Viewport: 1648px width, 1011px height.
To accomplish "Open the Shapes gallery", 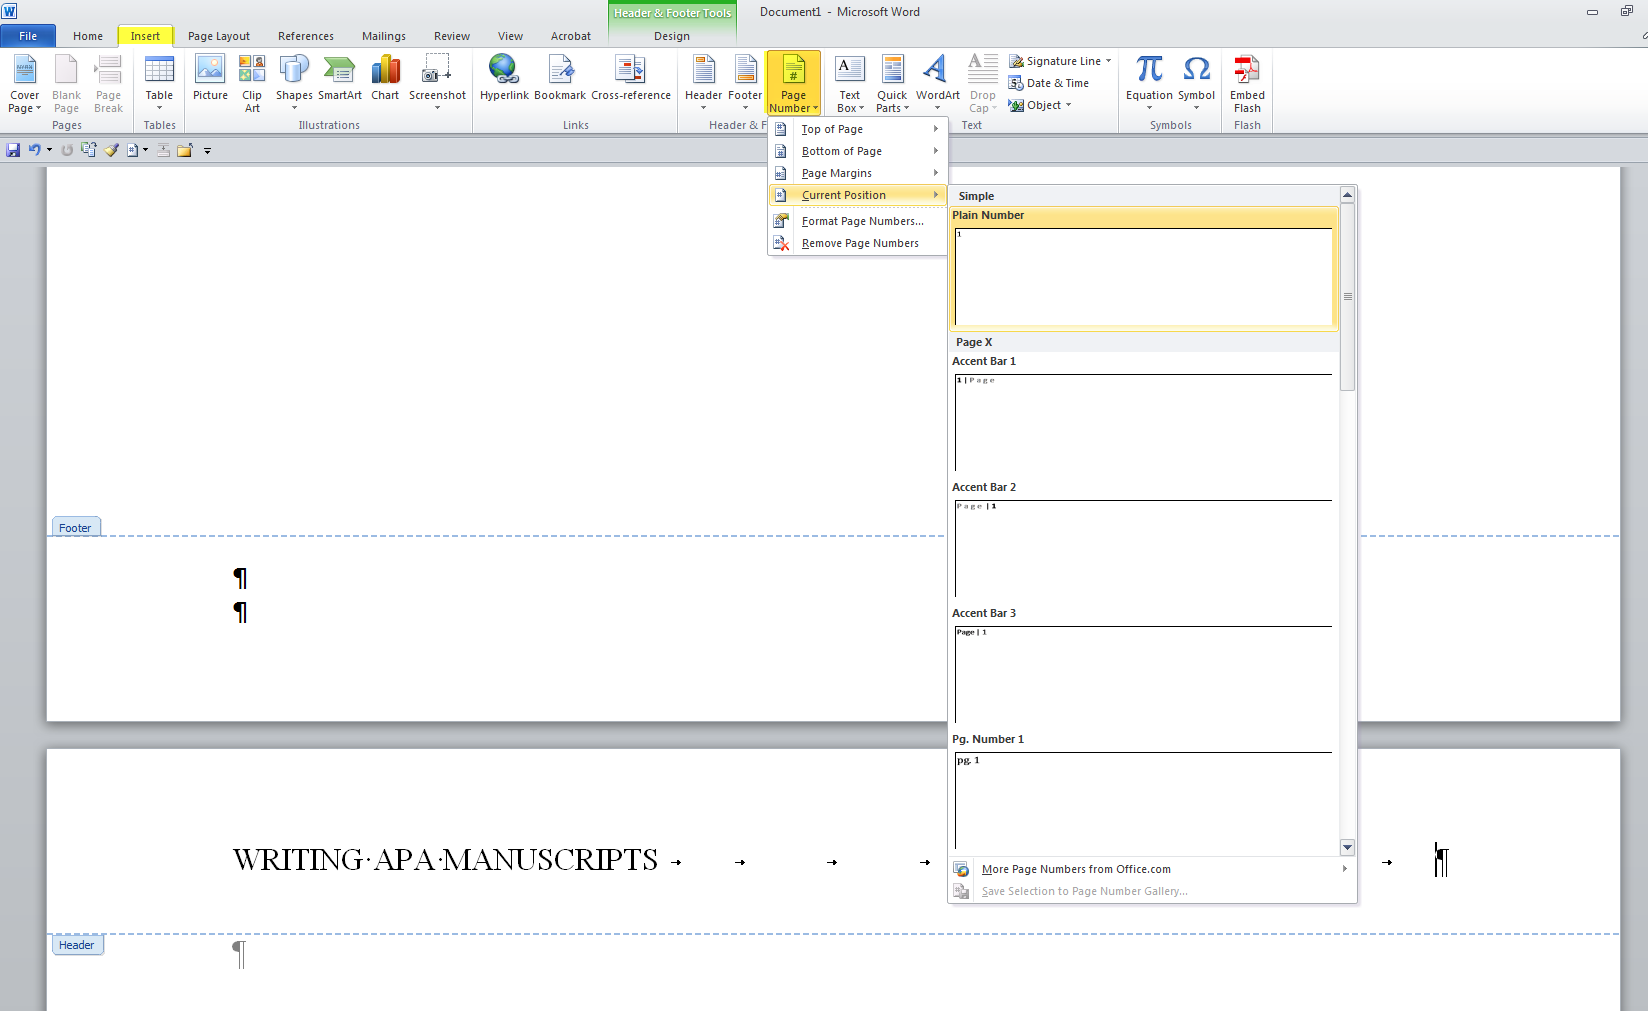I will click(294, 84).
